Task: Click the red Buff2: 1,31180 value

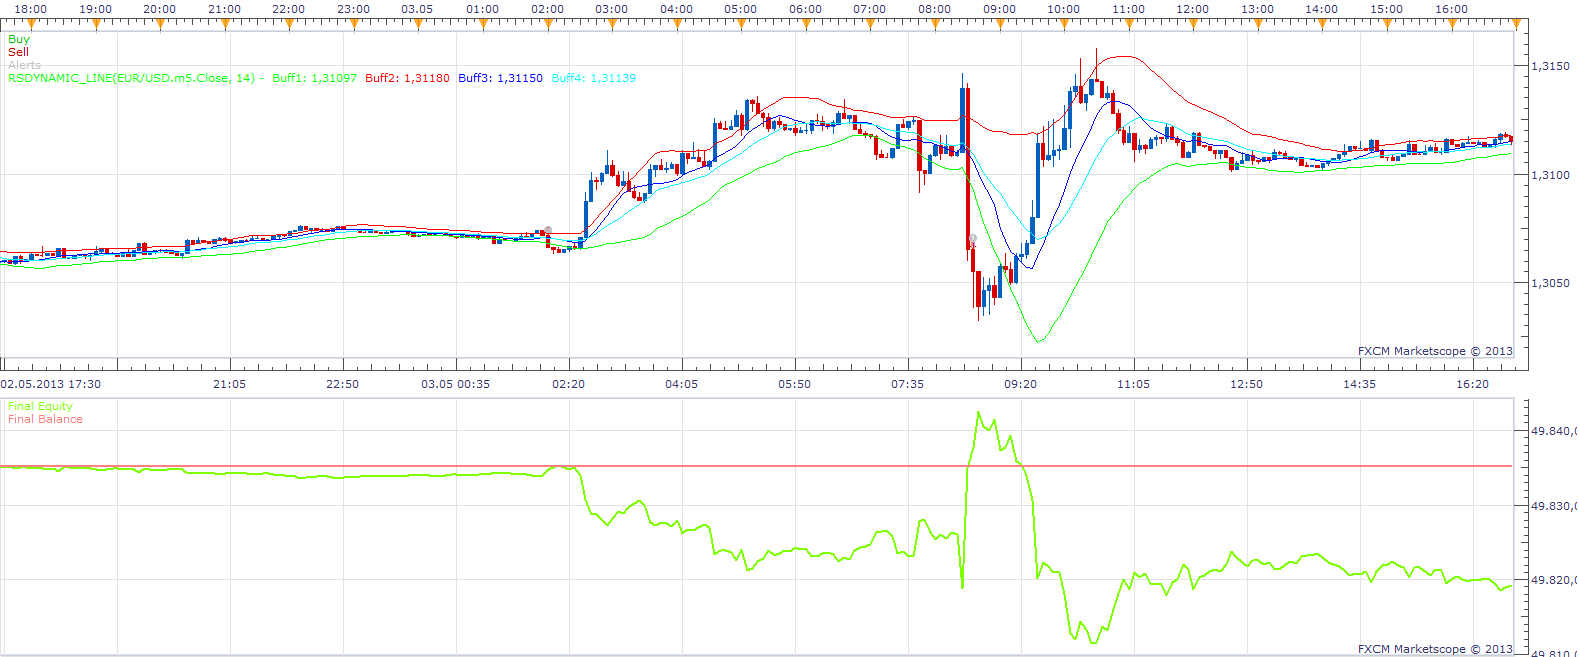Action: point(407,78)
